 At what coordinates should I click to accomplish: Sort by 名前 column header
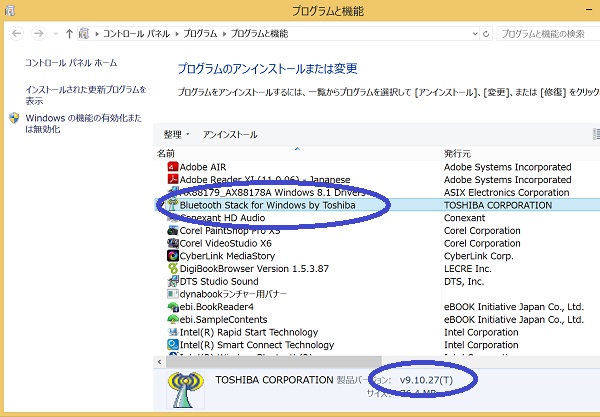(166, 153)
